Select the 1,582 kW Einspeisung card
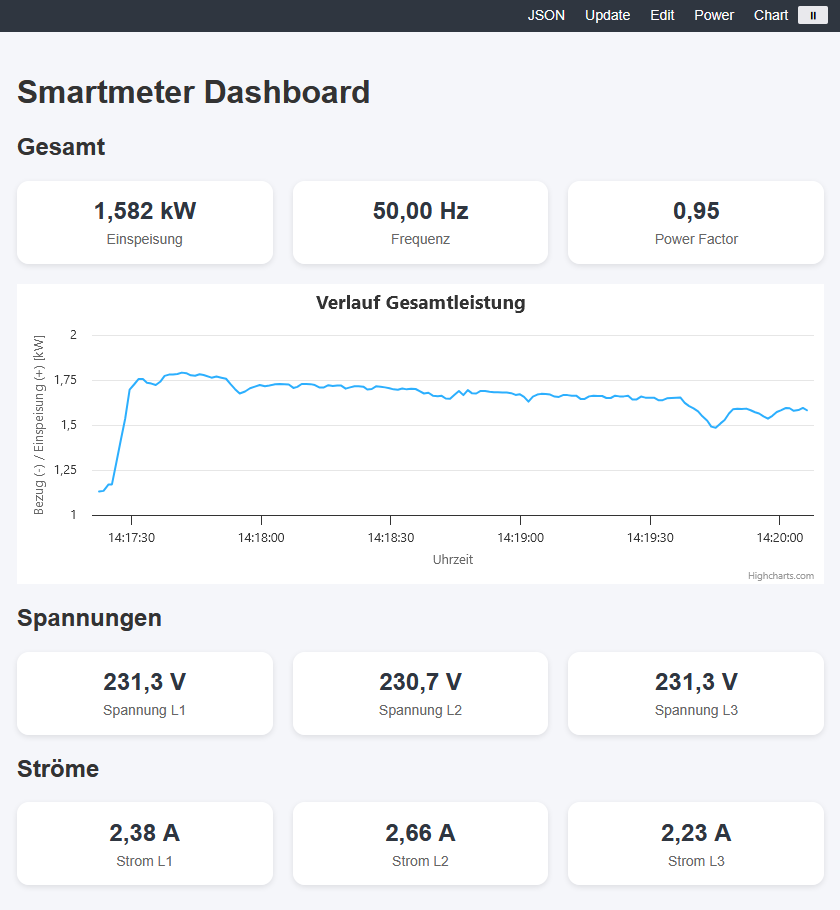 145,222
